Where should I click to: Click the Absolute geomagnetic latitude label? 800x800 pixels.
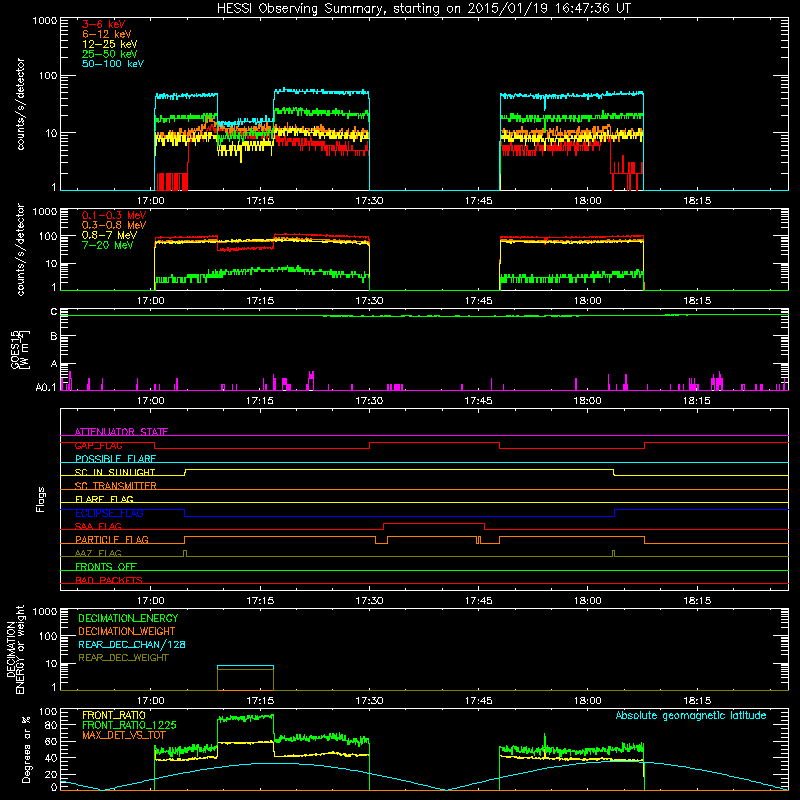click(691, 716)
